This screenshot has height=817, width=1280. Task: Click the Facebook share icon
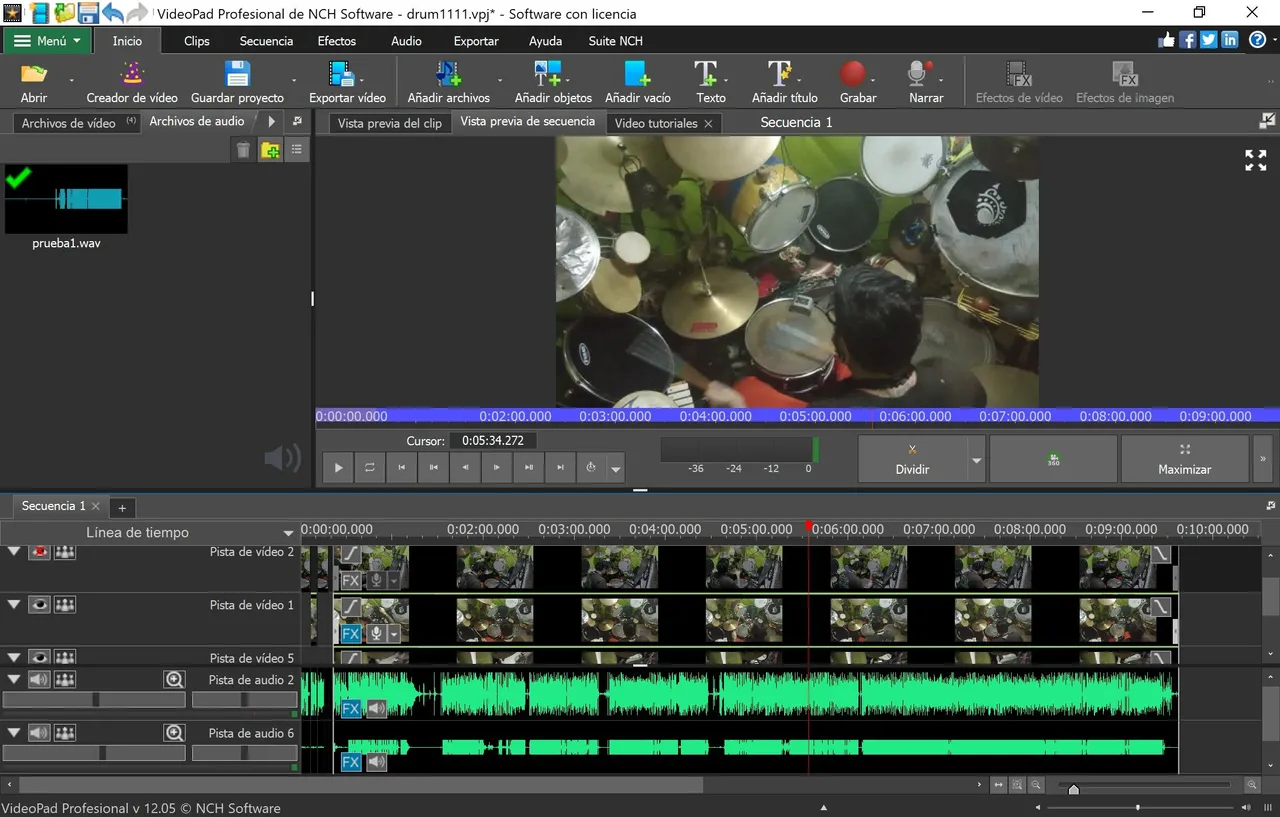[1188, 40]
